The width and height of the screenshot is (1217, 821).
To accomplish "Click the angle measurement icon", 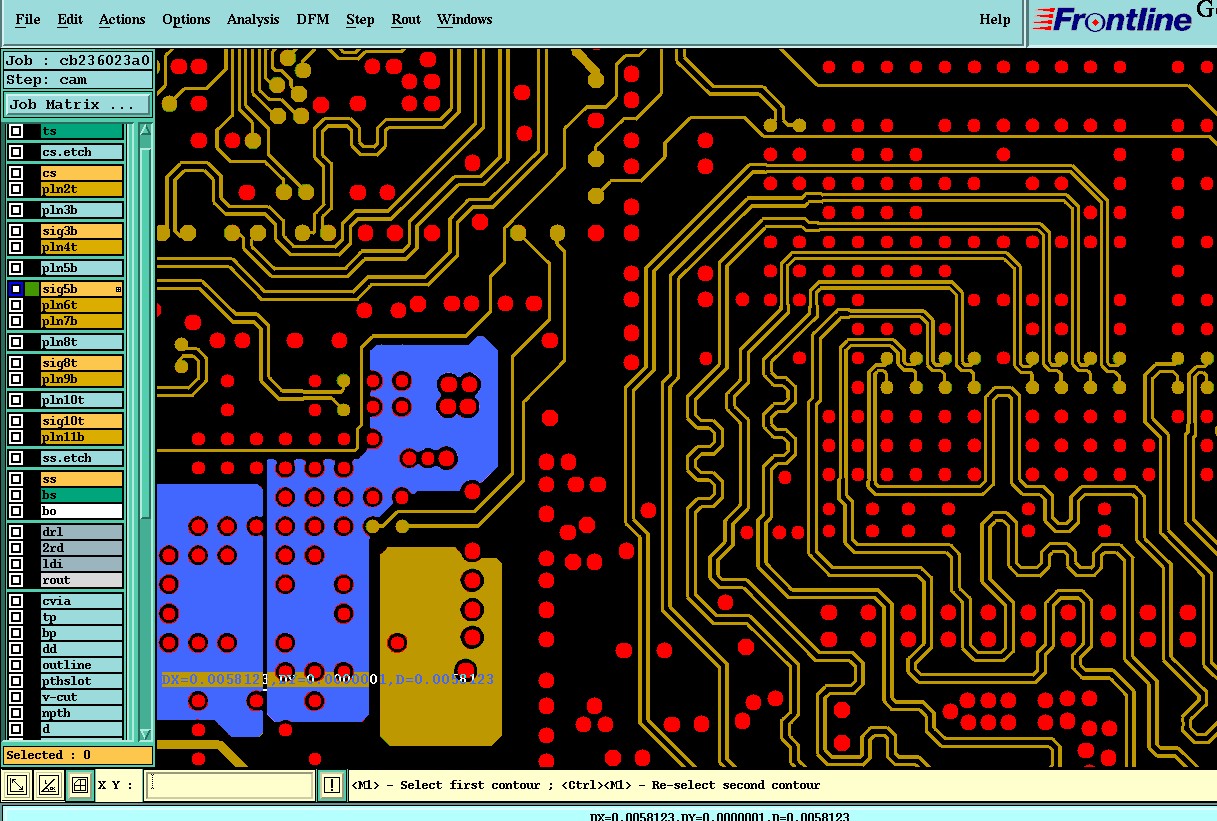I will click(48, 785).
